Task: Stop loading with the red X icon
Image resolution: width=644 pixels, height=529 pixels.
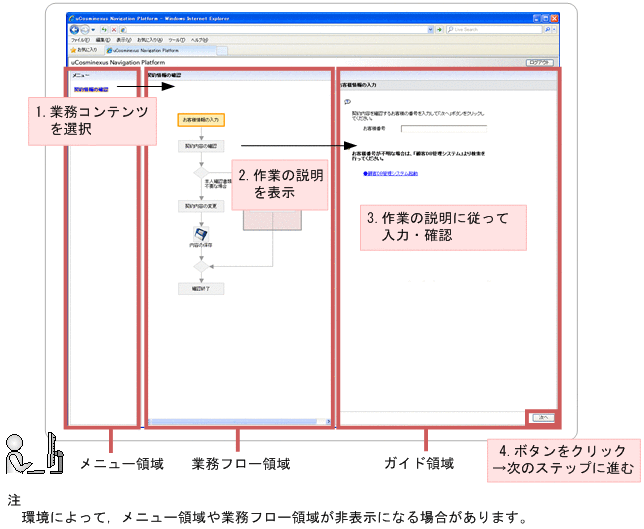Action: pyautogui.click(x=114, y=30)
